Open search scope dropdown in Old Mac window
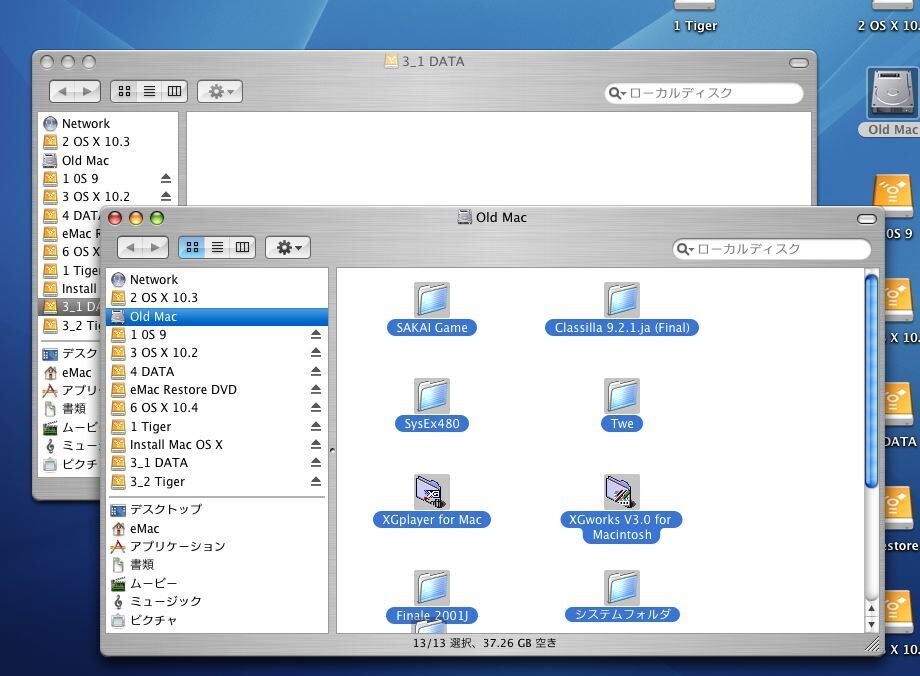920x676 pixels. coord(685,249)
